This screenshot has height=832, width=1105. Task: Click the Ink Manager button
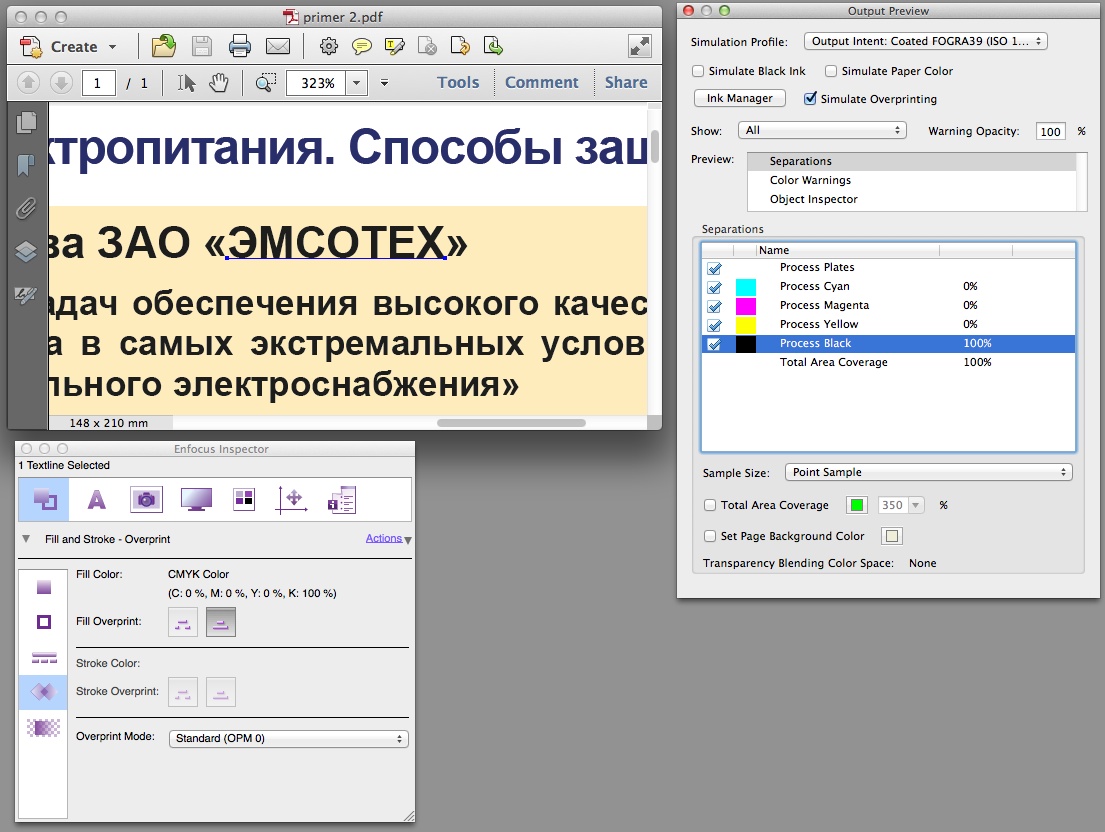tap(740, 99)
